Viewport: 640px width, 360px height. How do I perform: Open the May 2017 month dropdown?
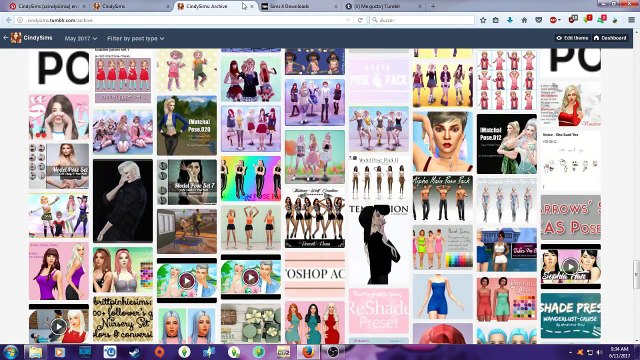click(81, 38)
